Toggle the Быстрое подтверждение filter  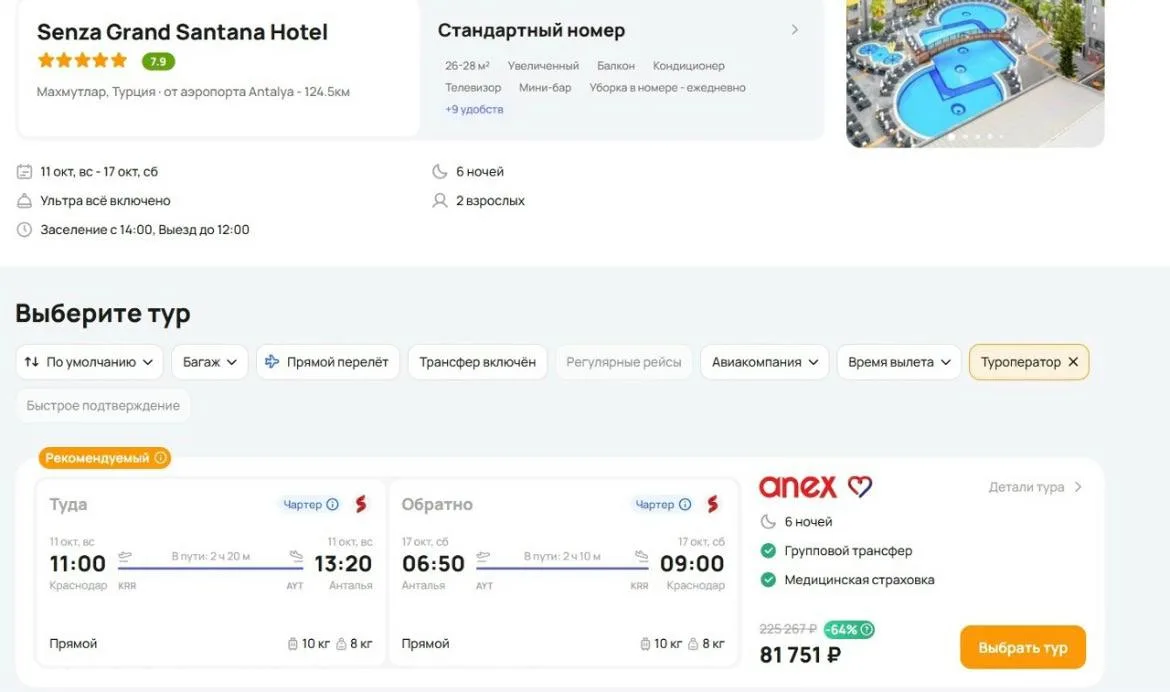[x=103, y=405]
